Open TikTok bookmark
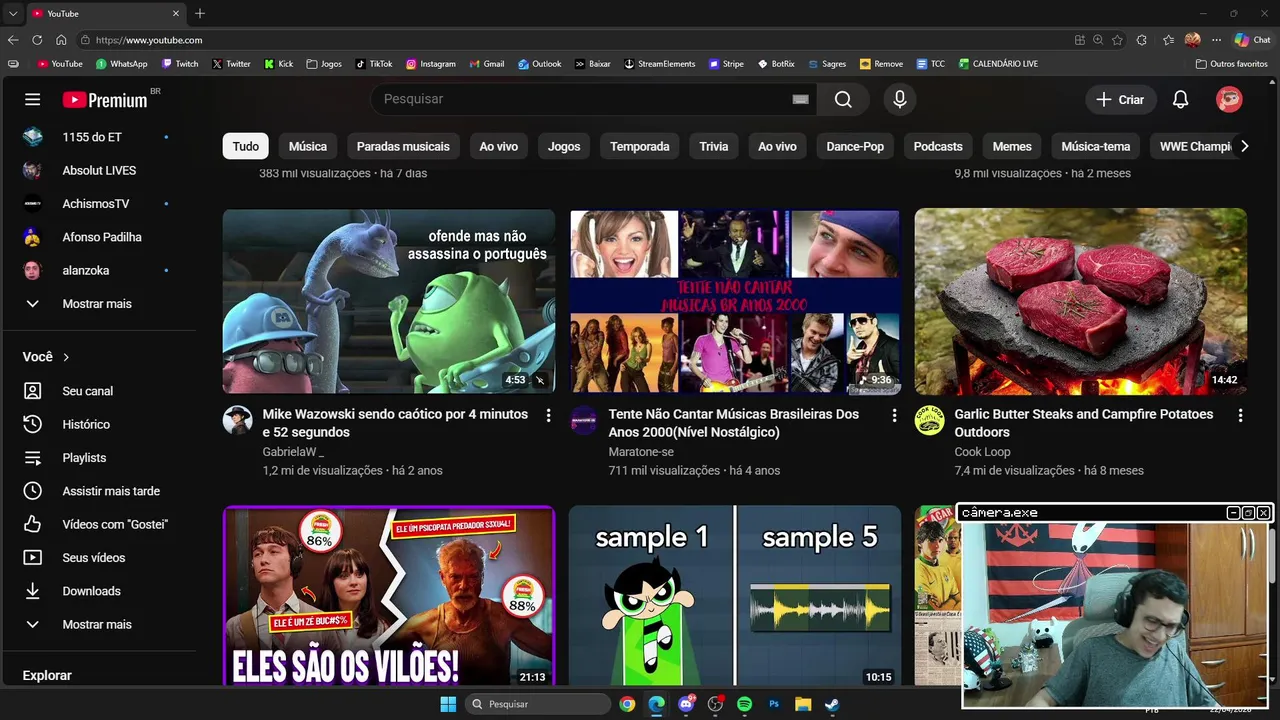Image resolution: width=1280 pixels, height=720 pixels. (373, 64)
